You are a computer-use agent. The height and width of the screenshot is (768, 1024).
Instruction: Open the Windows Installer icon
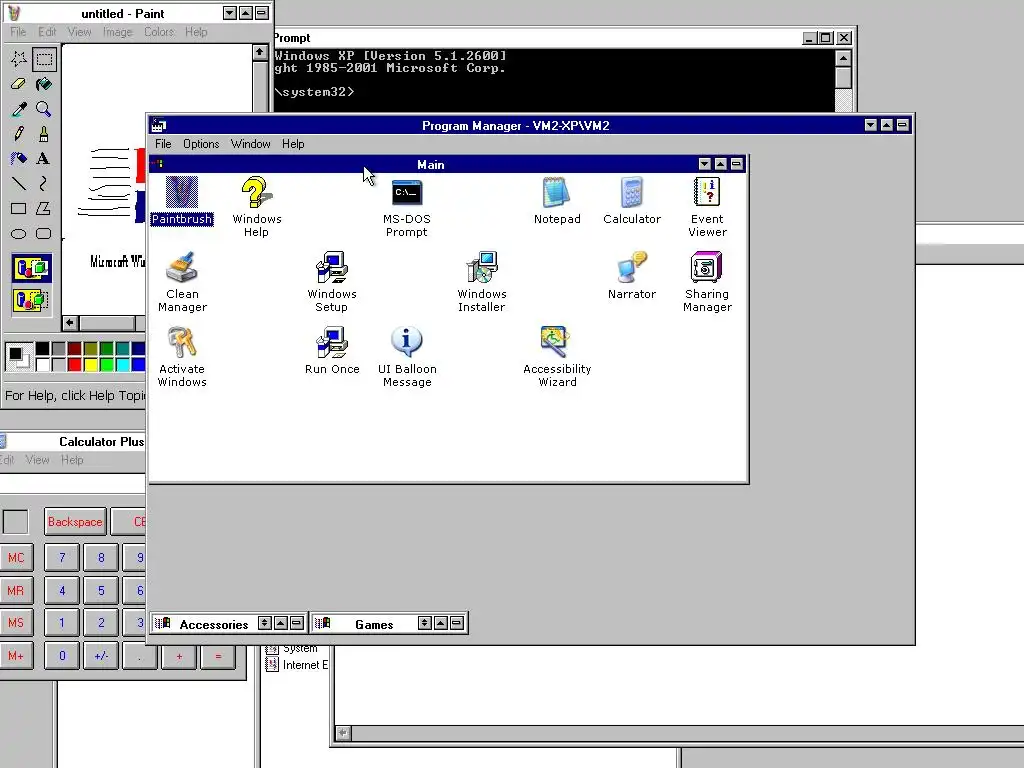pos(482,281)
